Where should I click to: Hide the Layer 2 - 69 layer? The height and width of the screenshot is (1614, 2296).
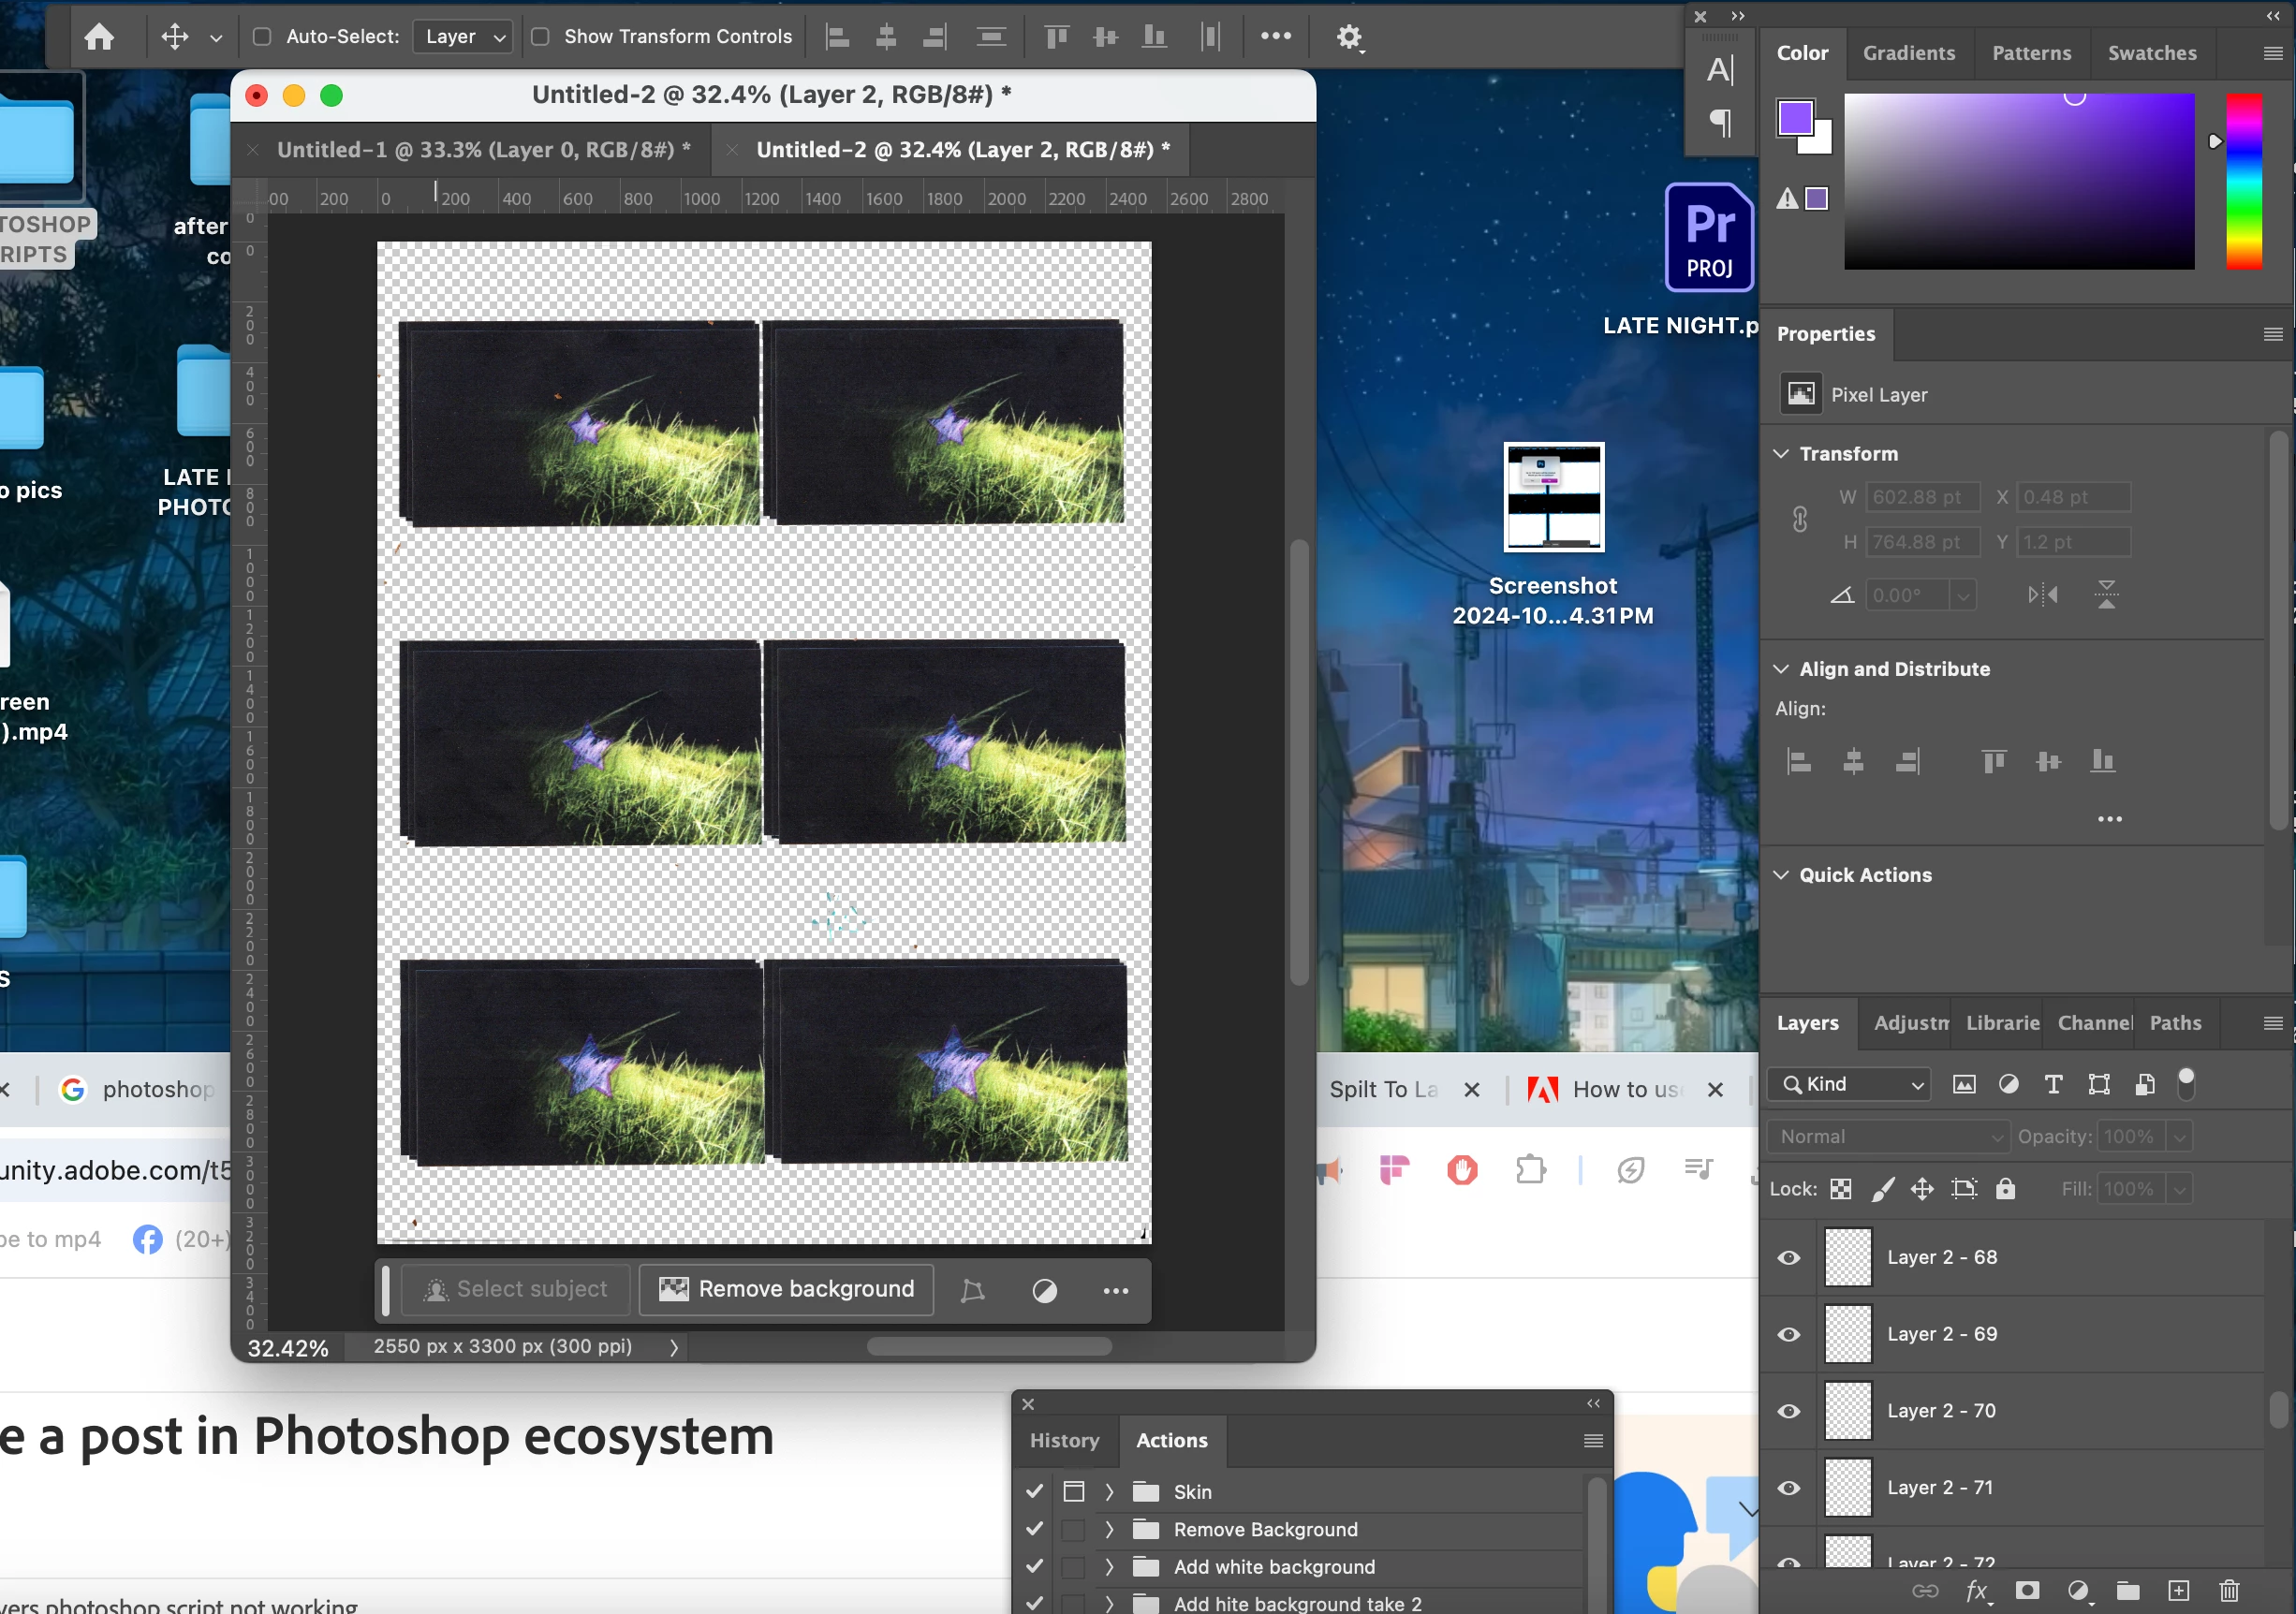click(1789, 1334)
